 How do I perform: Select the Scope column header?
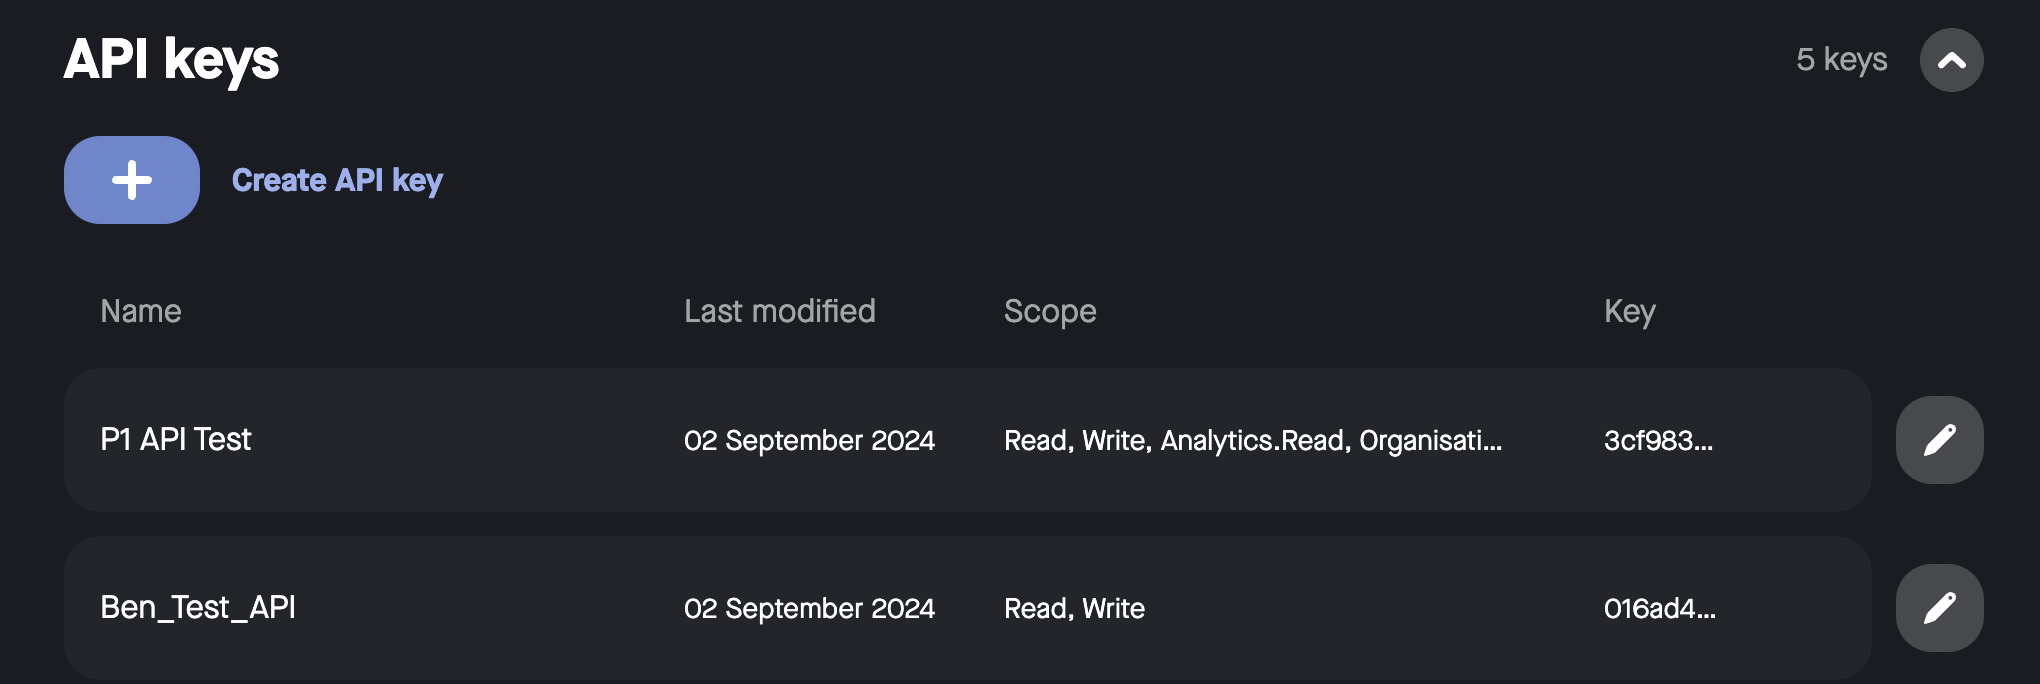[1050, 311]
